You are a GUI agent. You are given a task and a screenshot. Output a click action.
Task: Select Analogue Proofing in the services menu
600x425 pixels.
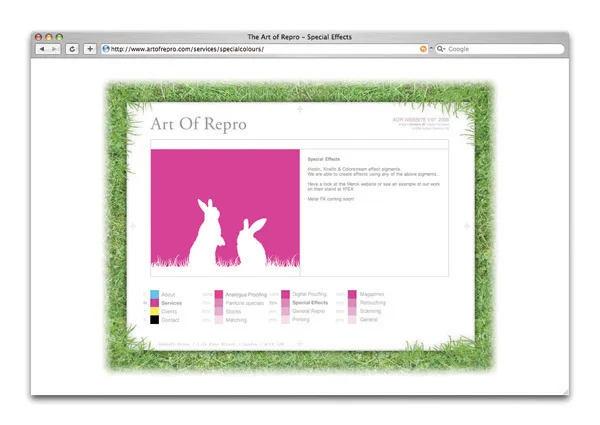point(246,295)
